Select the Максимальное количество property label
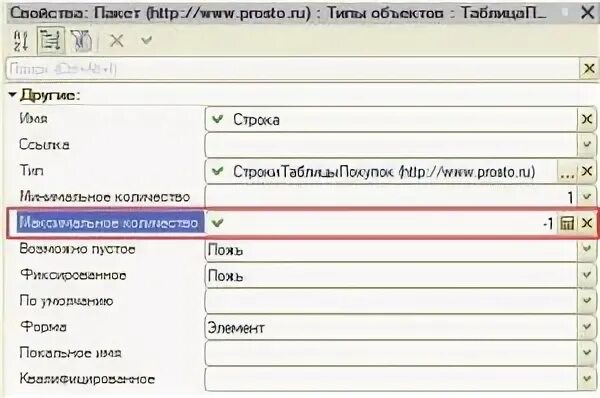Viewport: 600px width, 398px height. [109, 223]
